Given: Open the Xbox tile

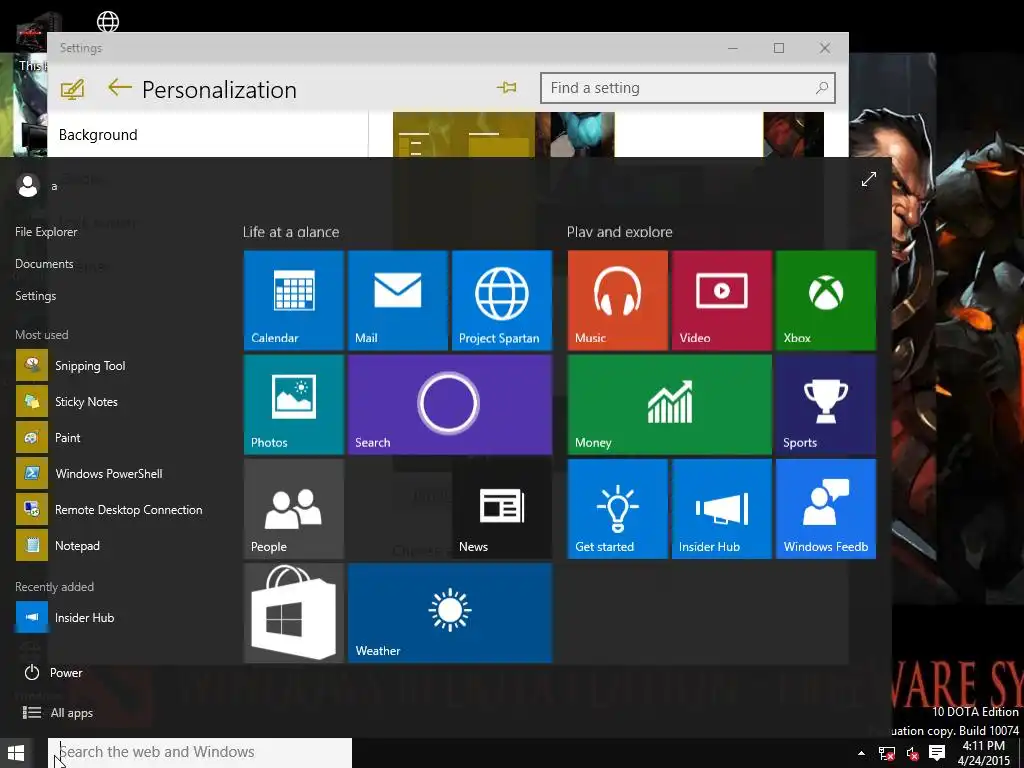Looking at the screenshot, I should (826, 300).
